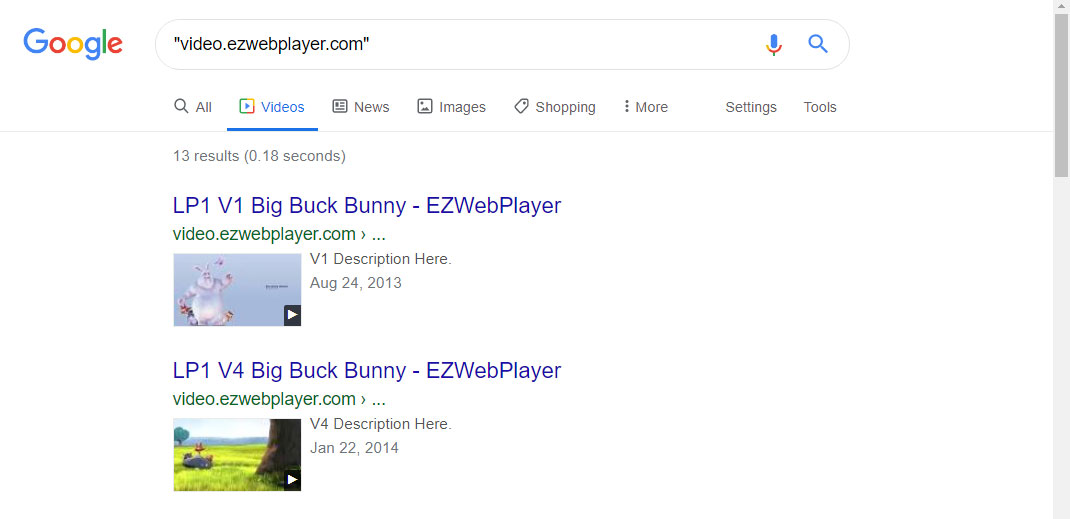
Task: Expand the More options menu
Action: (x=645, y=107)
